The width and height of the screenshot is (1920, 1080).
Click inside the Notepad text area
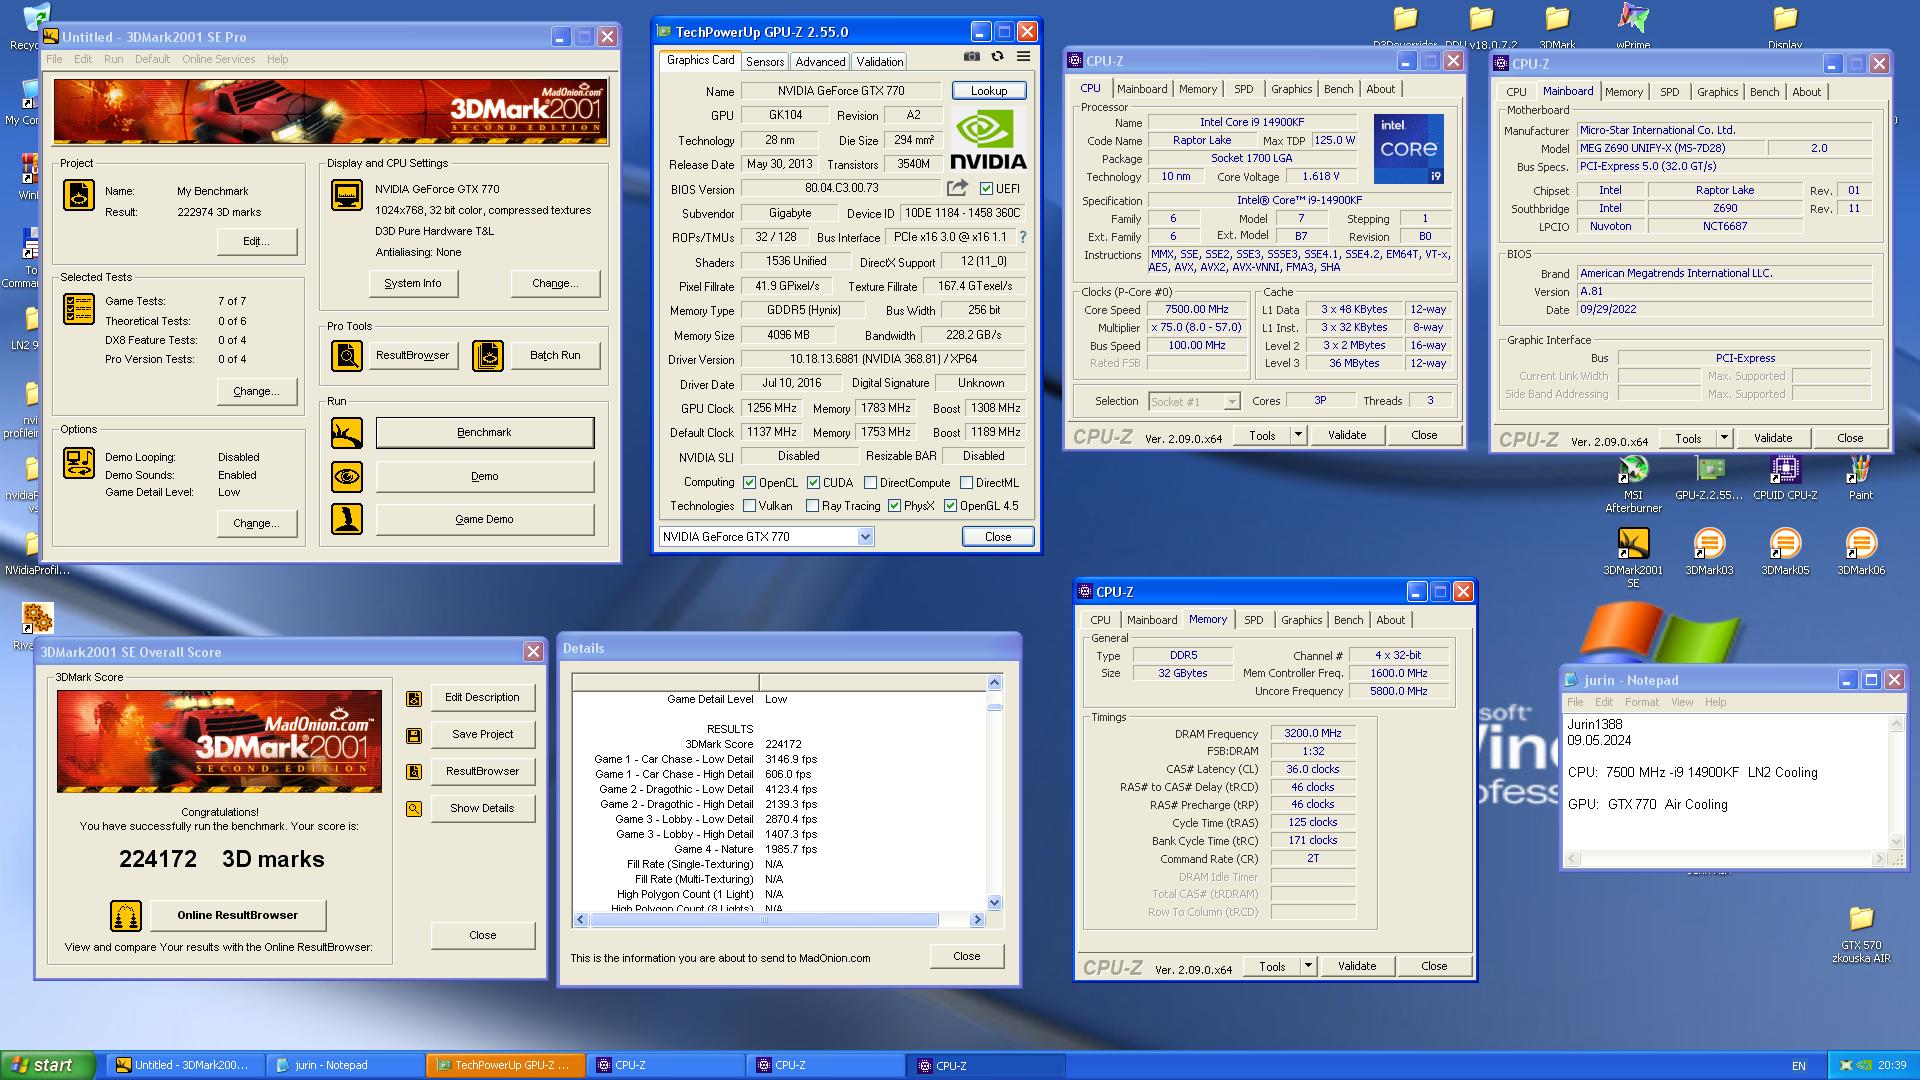[1726, 782]
